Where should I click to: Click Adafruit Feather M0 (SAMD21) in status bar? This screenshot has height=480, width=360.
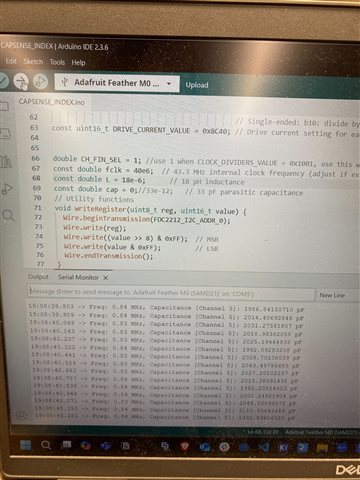[x=322, y=432]
